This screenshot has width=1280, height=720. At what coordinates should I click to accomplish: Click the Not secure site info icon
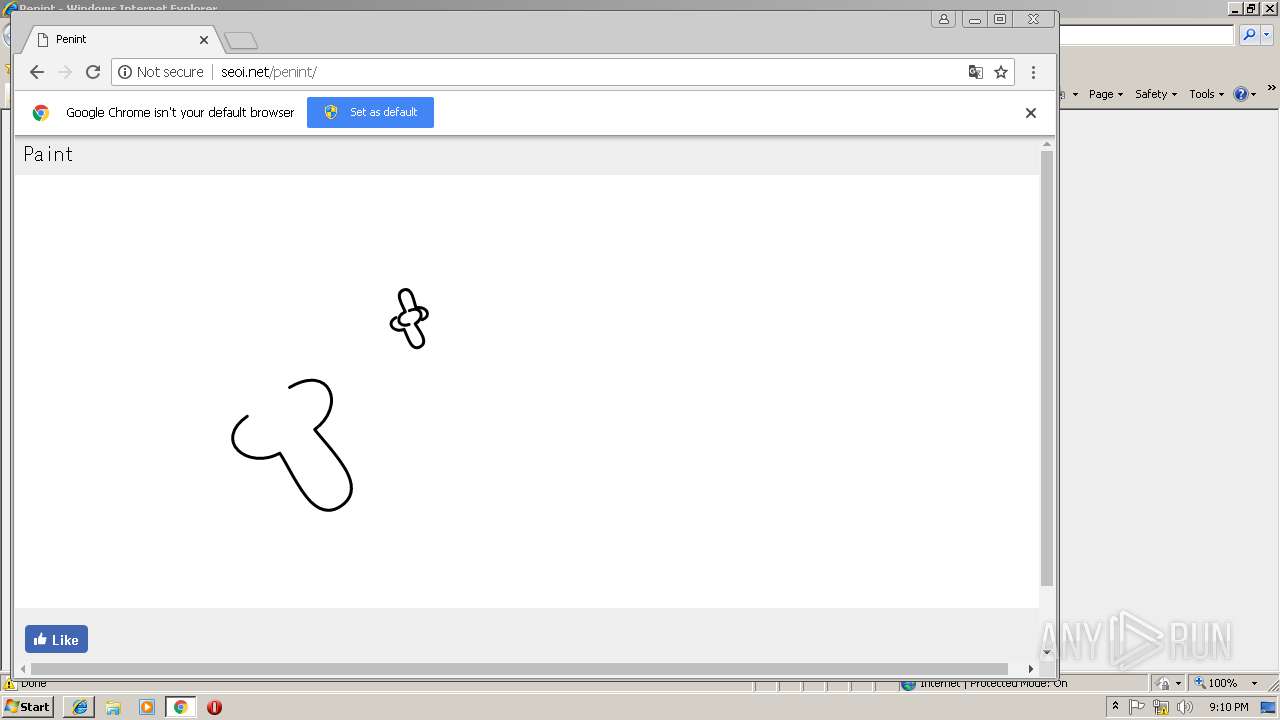[x=125, y=72]
